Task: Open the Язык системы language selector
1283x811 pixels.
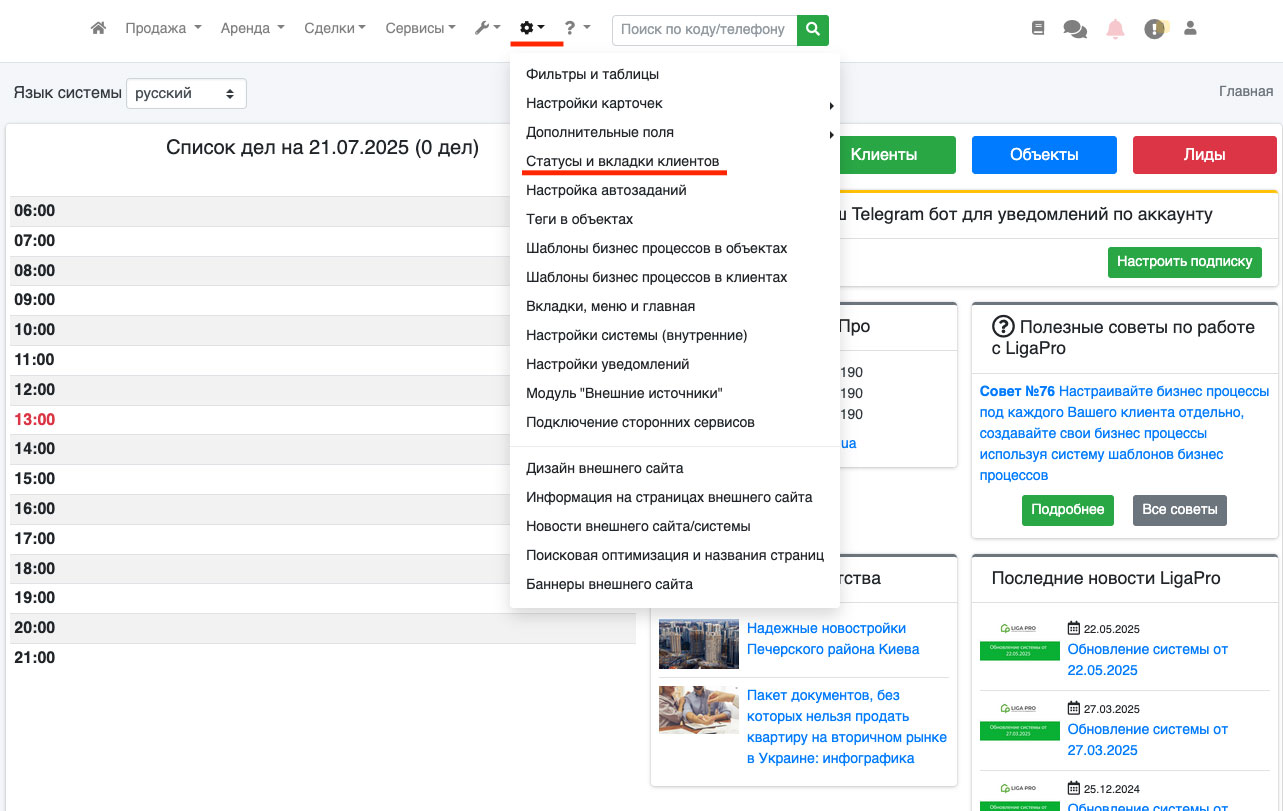Action: 186,93
